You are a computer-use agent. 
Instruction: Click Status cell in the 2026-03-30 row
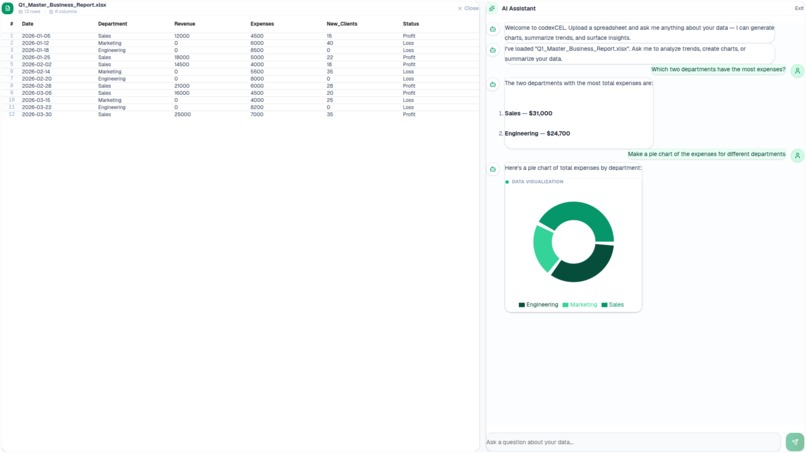click(409, 115)
